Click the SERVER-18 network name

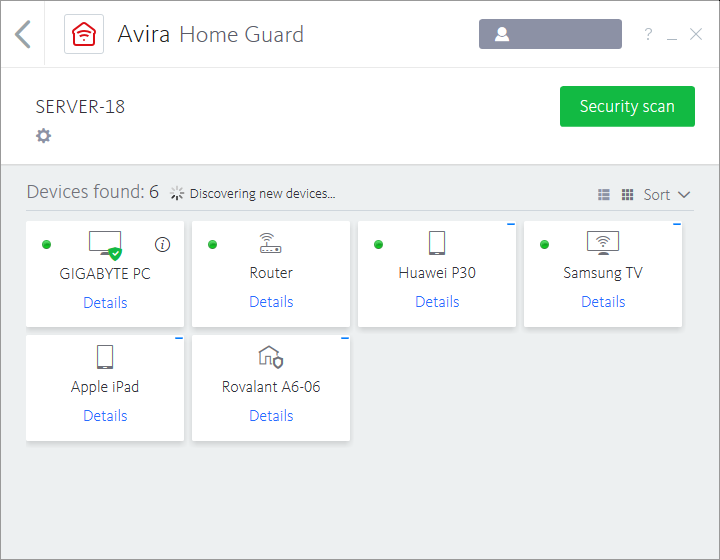tap(80, 107)
